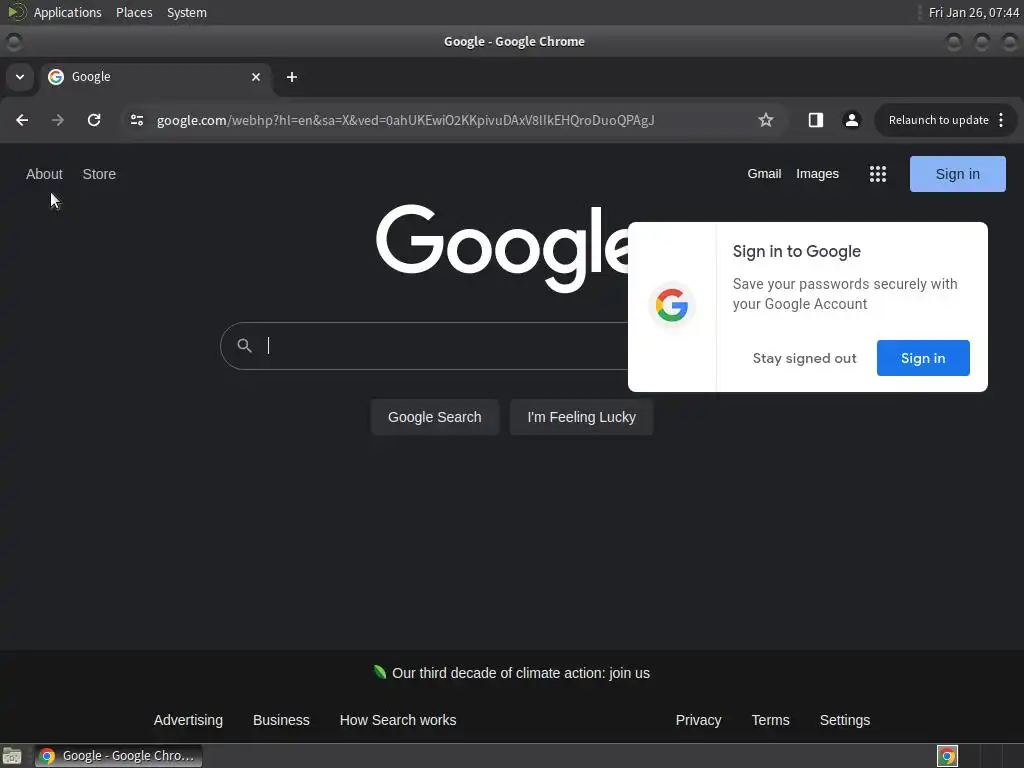Go back with the browser back arrow
1024x768 pixels.
[x=22, y=120]
